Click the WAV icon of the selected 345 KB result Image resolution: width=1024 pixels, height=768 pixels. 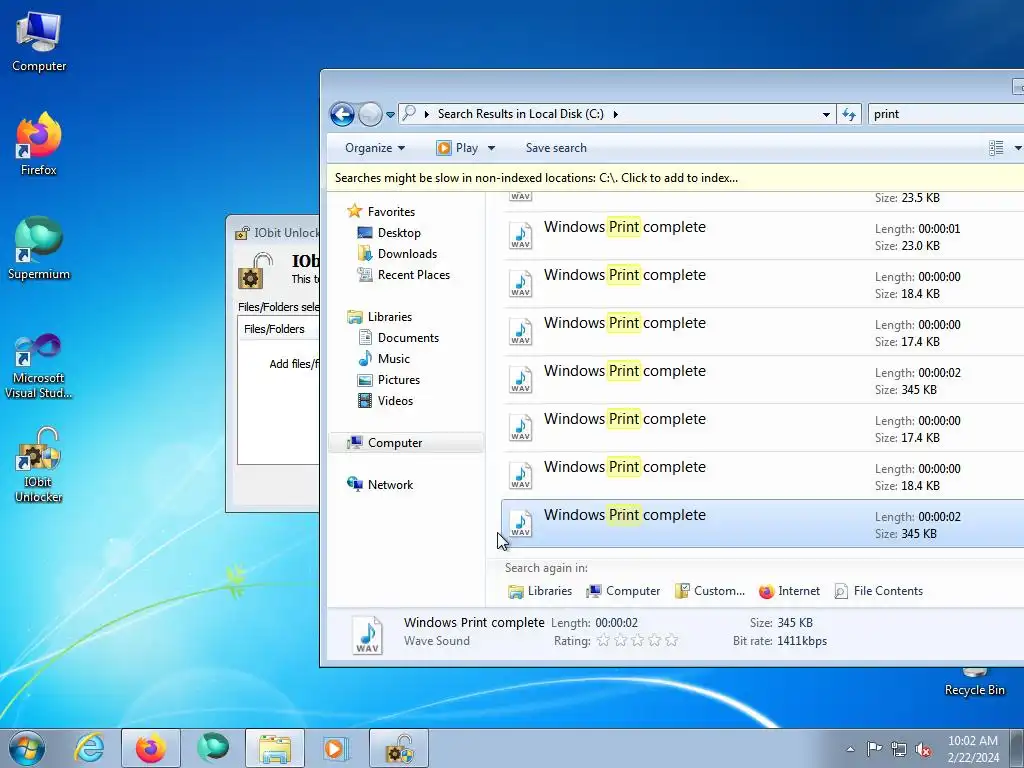point(520,524)
